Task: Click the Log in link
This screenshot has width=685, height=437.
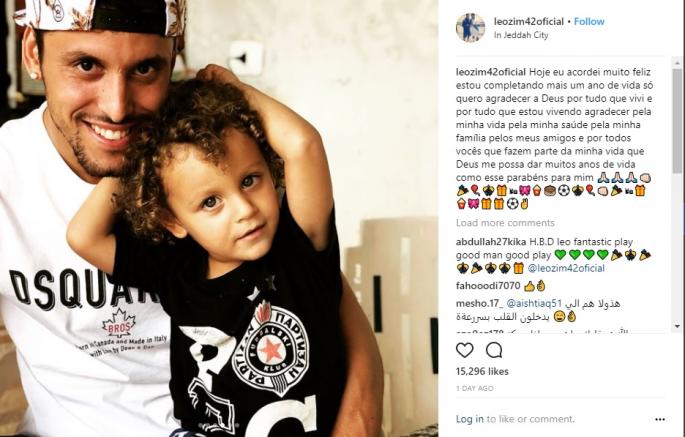Action: pyautogui.click(x=470, y=419)
